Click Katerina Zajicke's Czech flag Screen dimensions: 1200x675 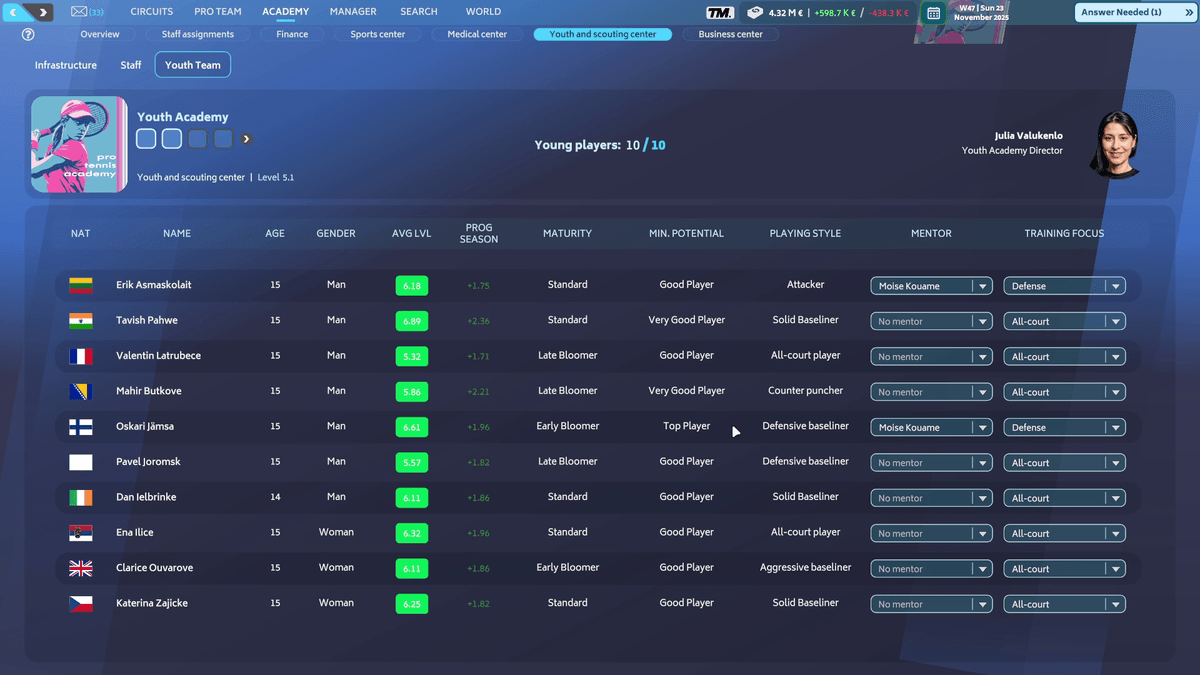(80, 603)
